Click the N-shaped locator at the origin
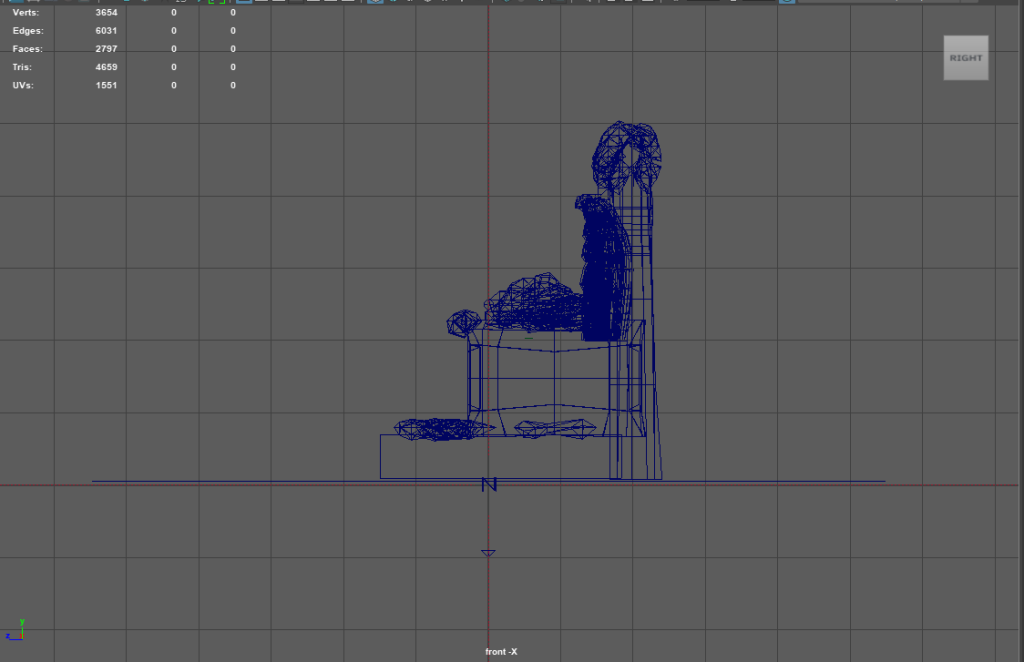 click(489, 485)
